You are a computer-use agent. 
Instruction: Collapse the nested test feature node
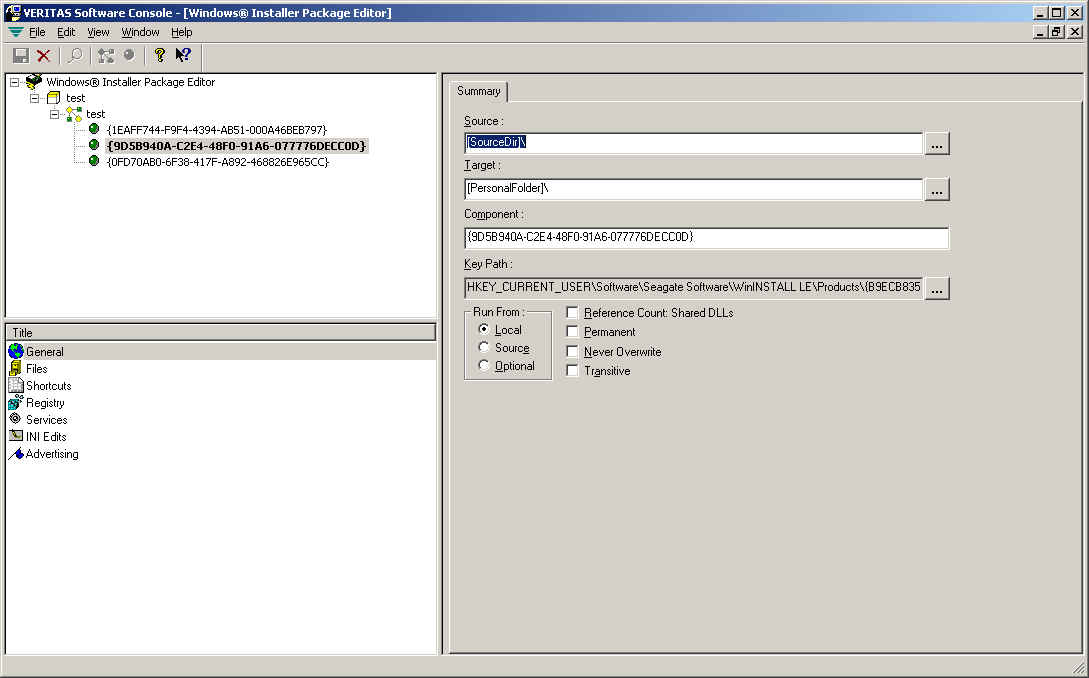point(55,114)
